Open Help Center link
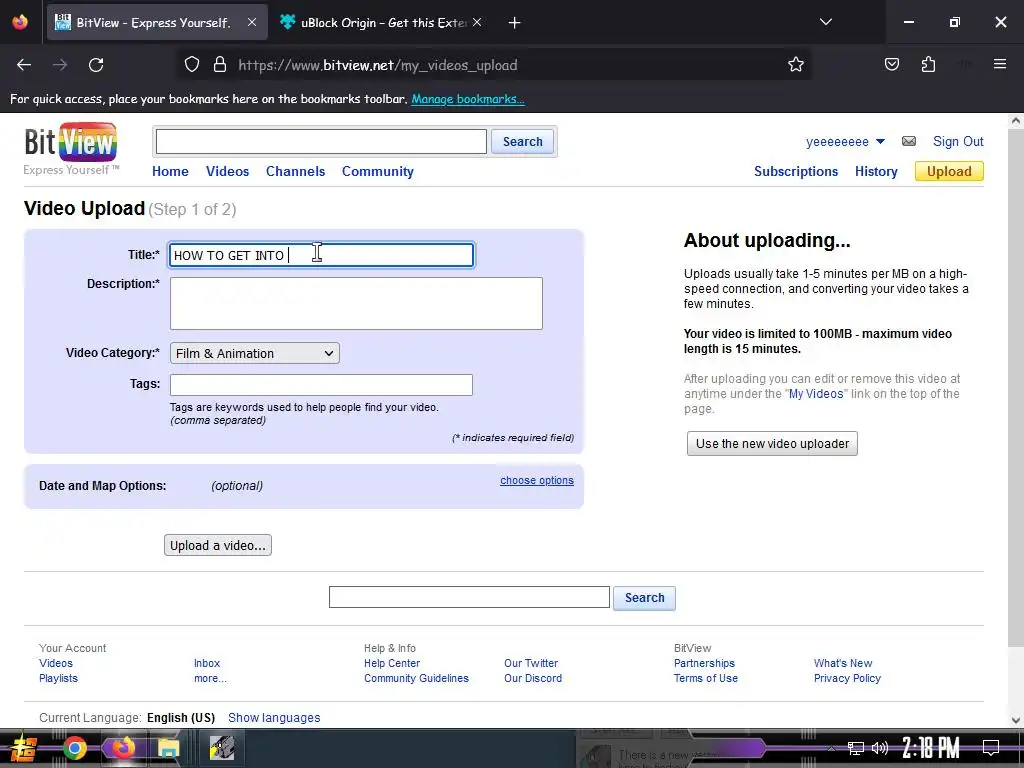 [392, 664]
